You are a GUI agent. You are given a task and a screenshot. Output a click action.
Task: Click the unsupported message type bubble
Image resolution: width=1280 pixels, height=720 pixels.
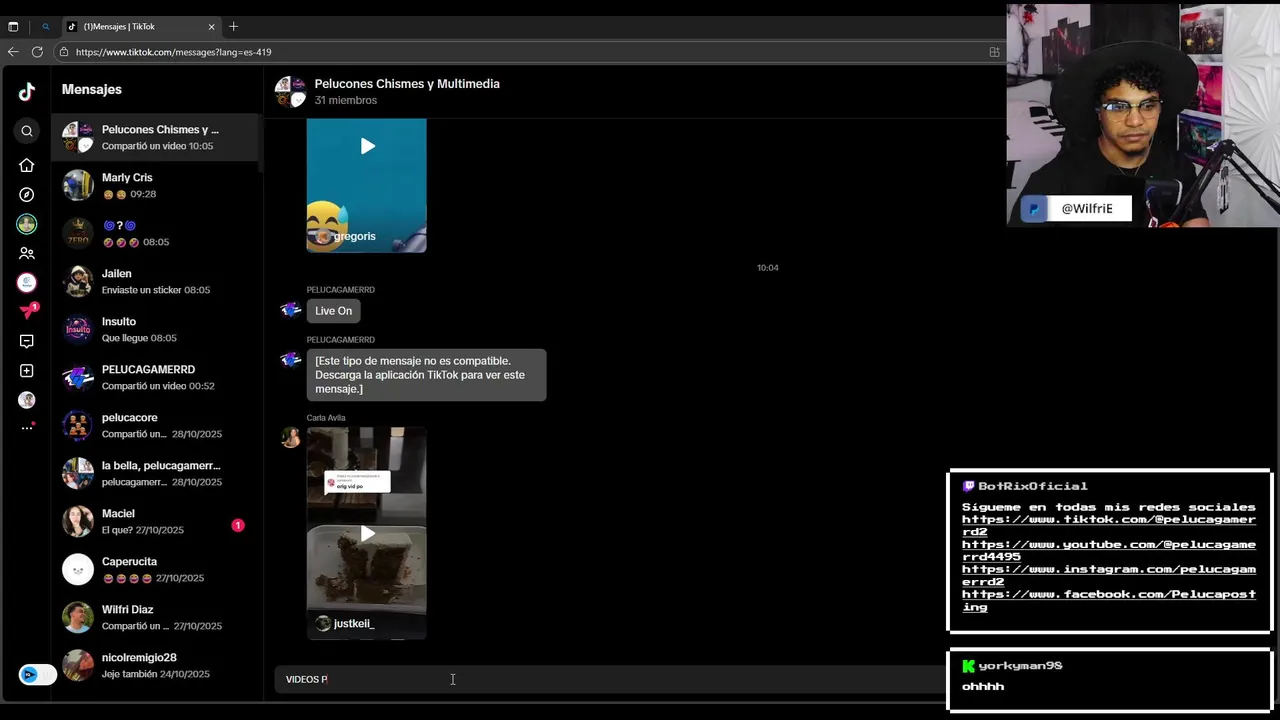[427, 375]
